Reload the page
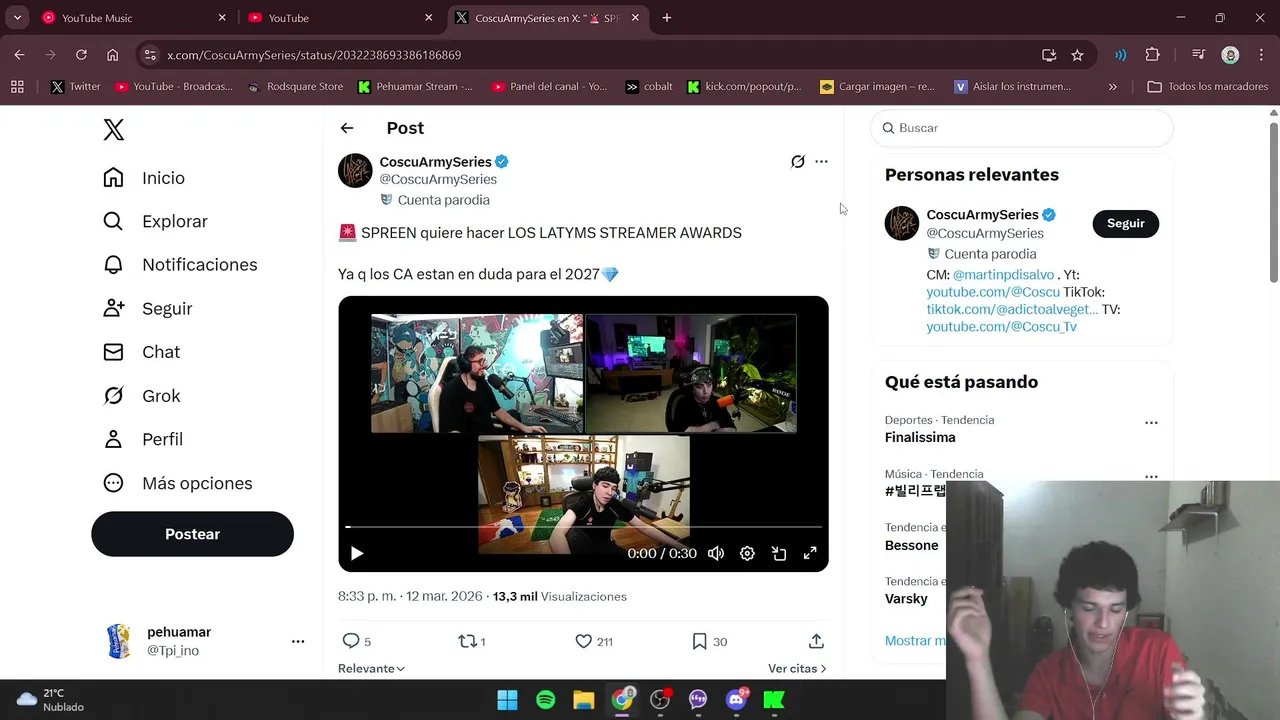The height and width of the screenshot is (720, 1280). point(81,55)
